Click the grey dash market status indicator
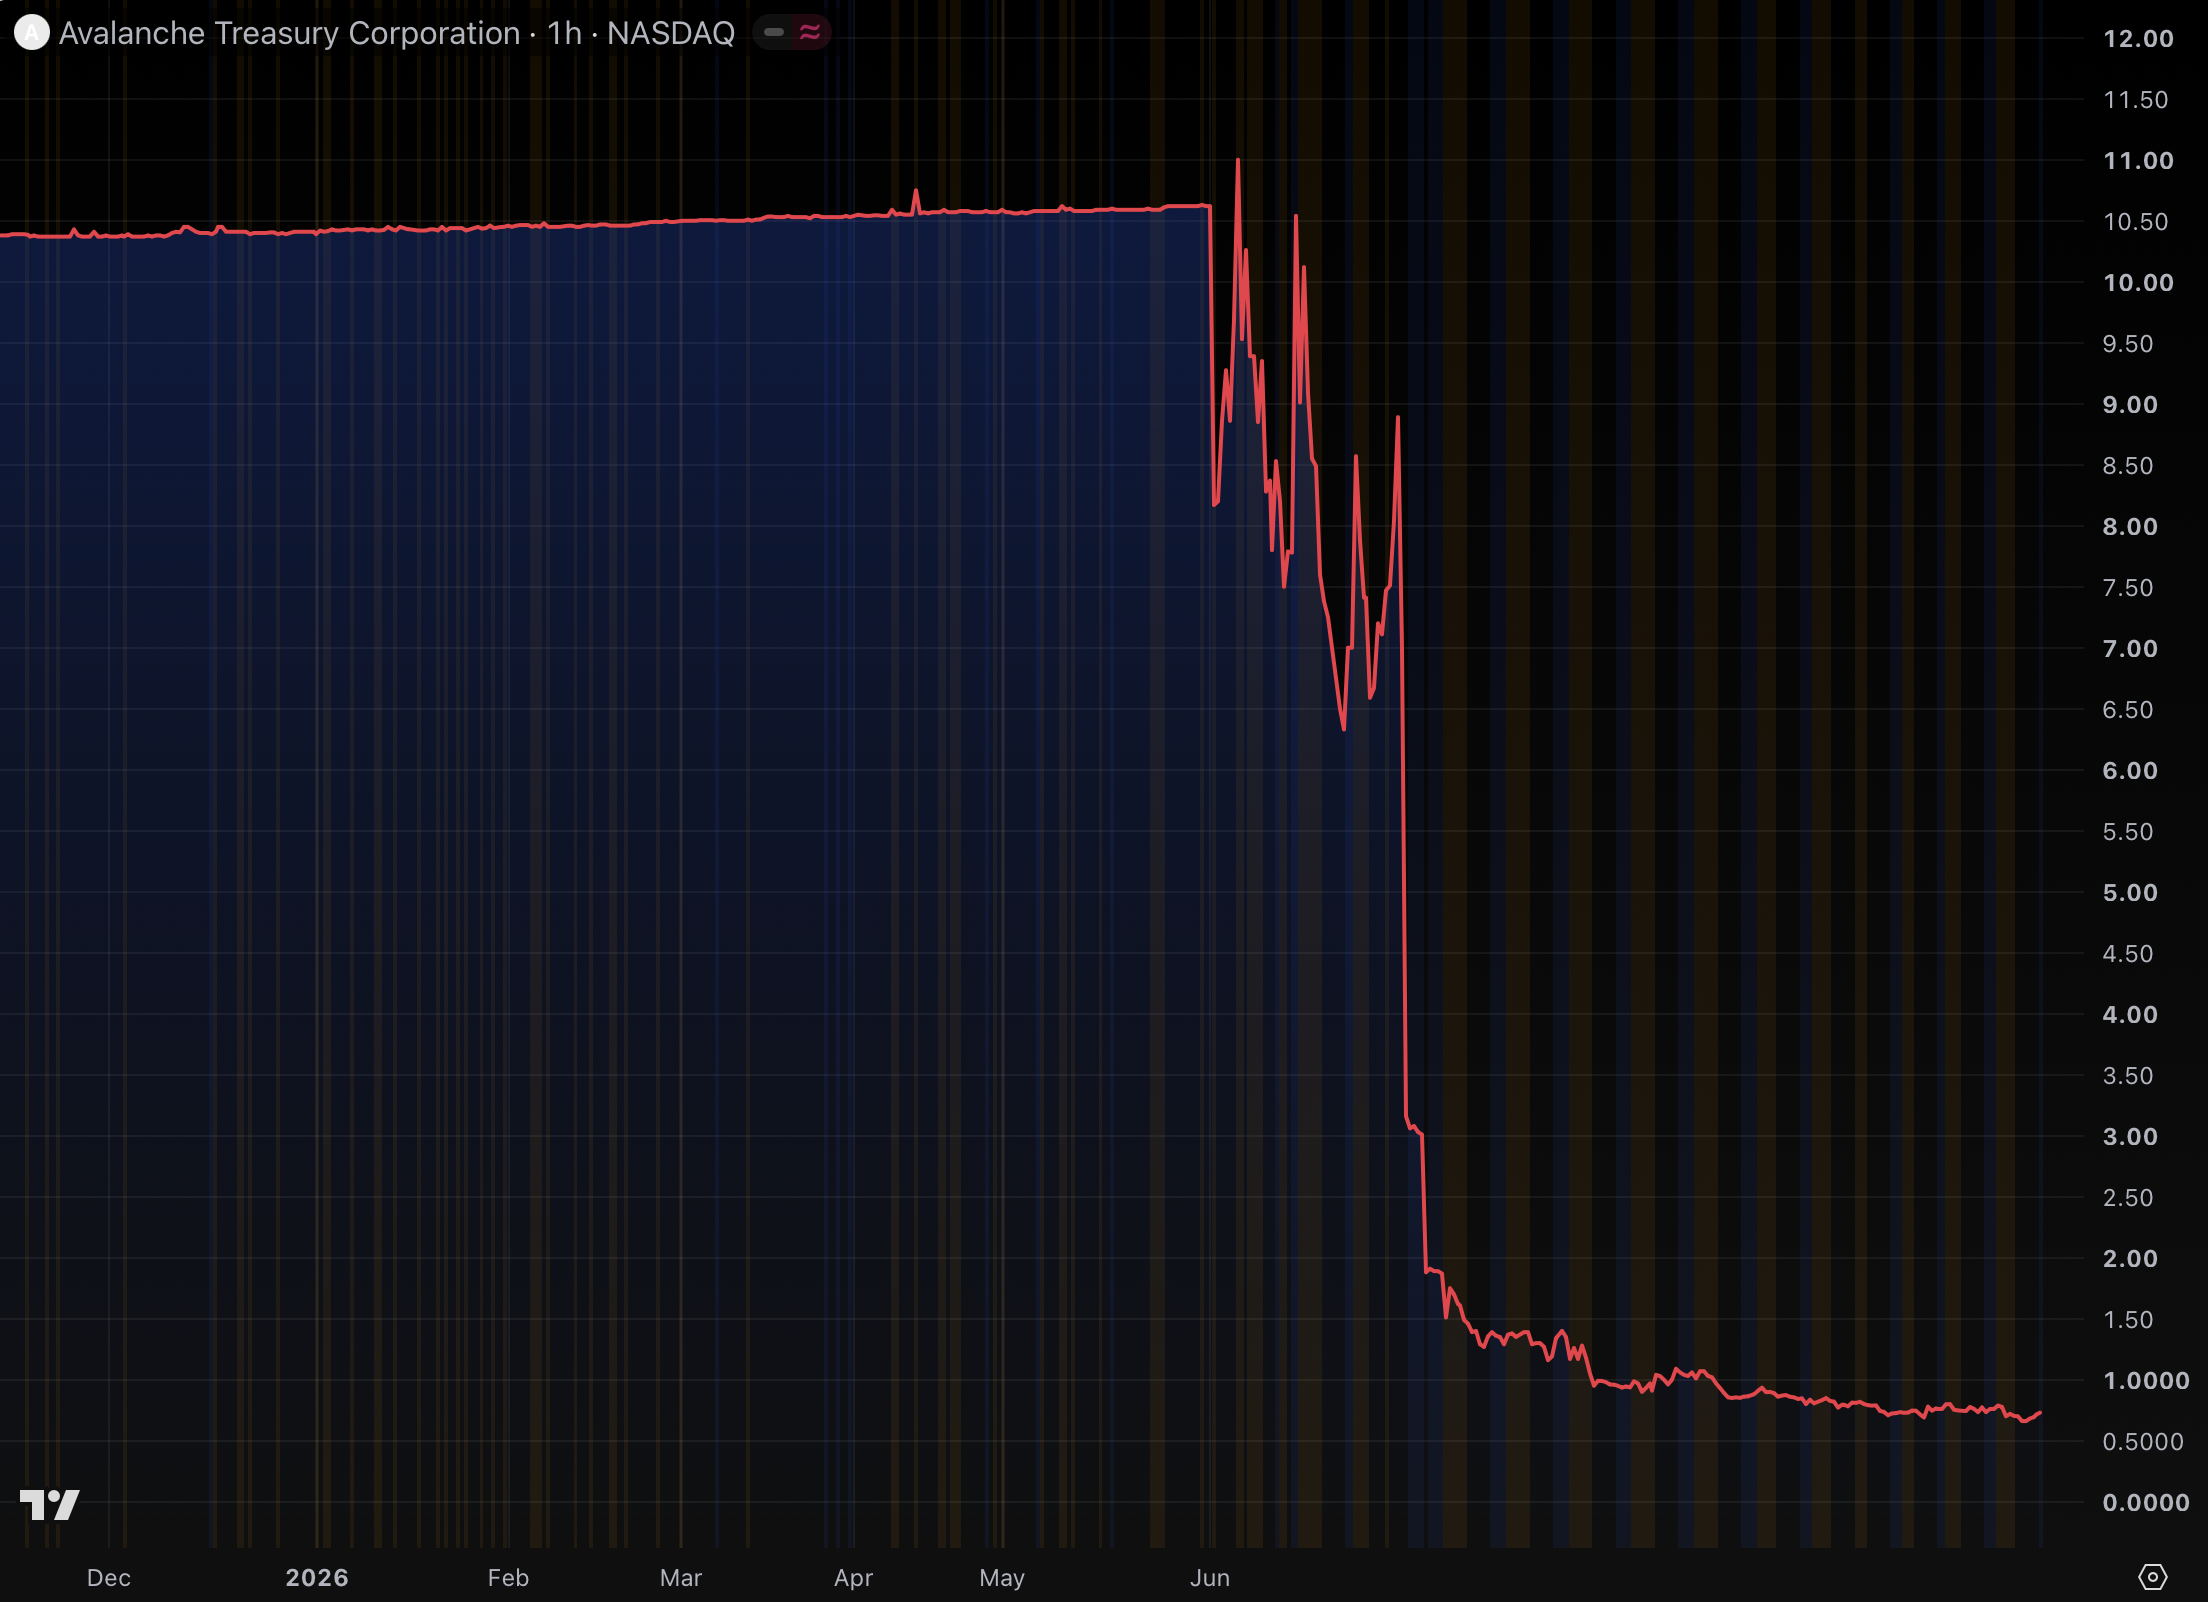The image size is (2208, 1602). coord(774,33)
